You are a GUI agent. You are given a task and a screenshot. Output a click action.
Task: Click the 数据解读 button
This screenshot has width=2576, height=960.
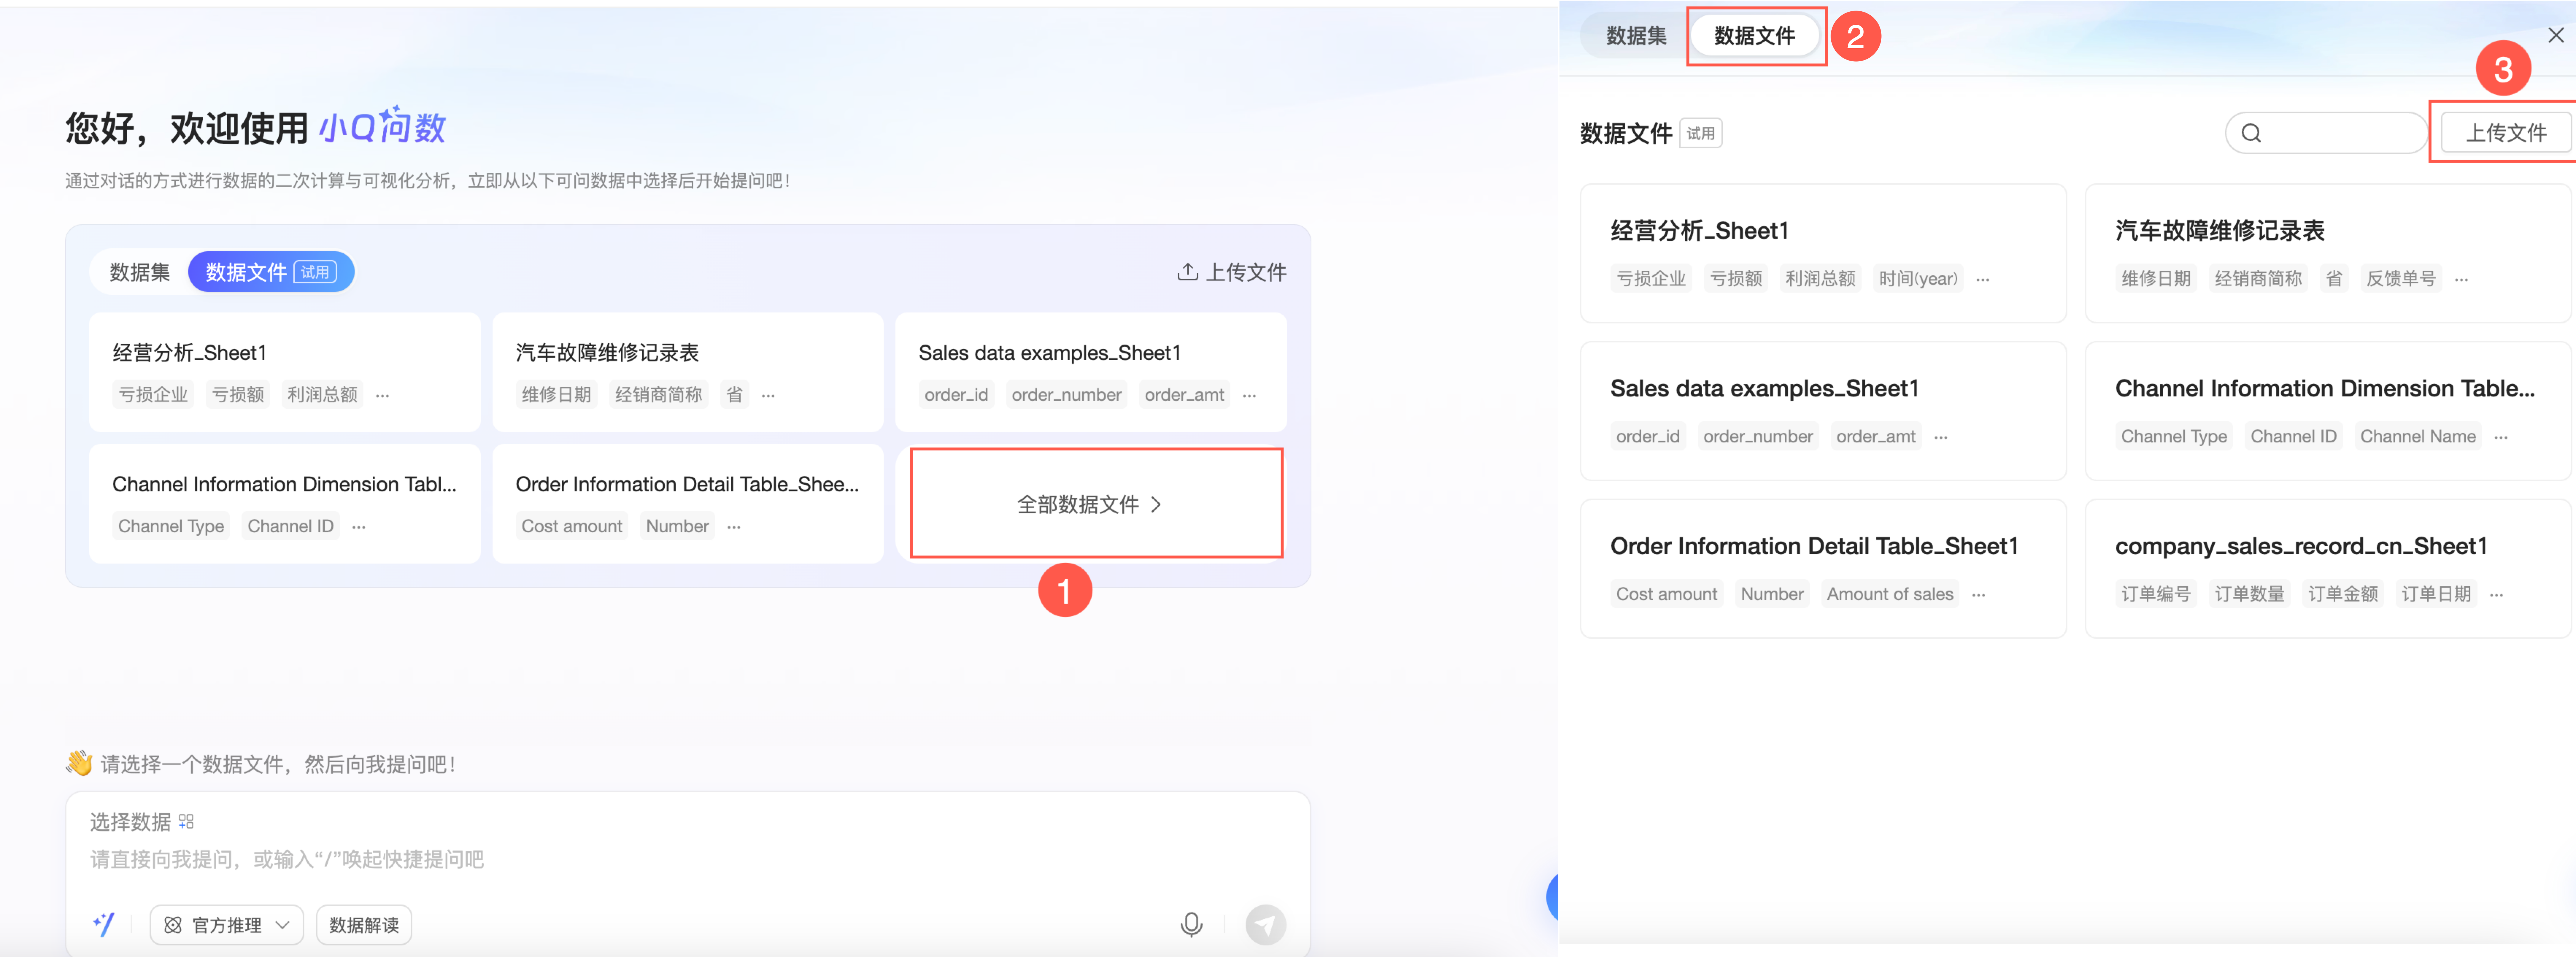tap(364, 925)
